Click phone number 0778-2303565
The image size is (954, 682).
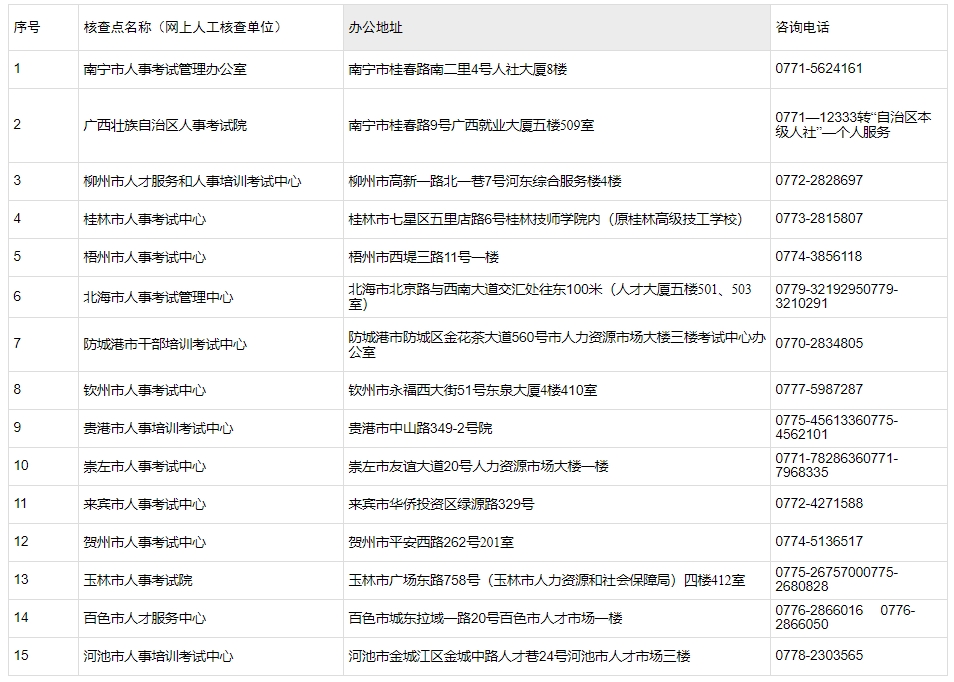(818, 655)
